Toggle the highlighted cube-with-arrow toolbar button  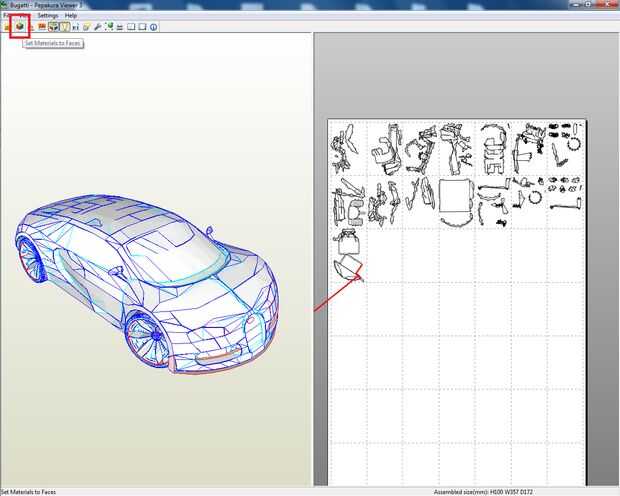coord(53,27)
